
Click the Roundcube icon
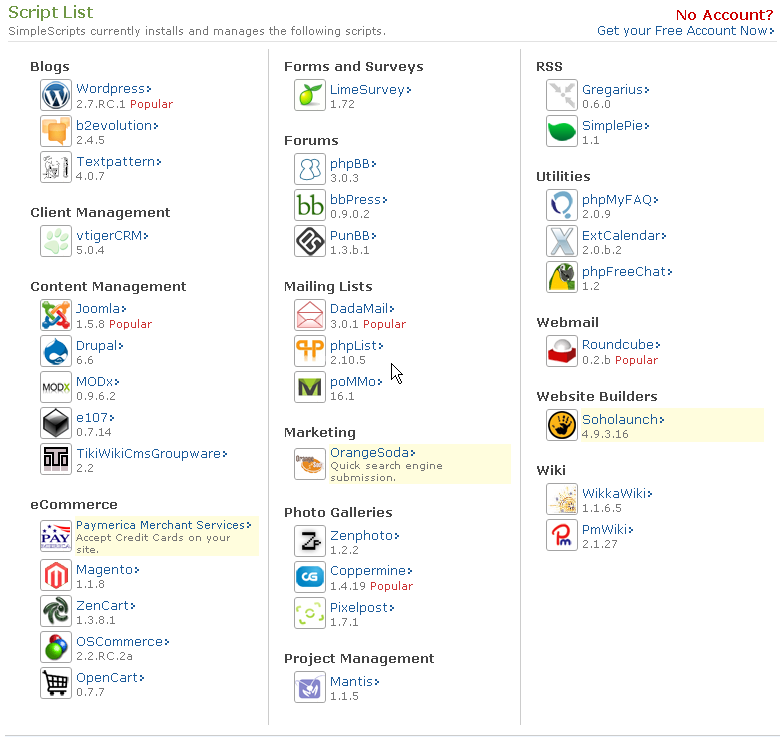pyautogui.click(x=562, y=351)
